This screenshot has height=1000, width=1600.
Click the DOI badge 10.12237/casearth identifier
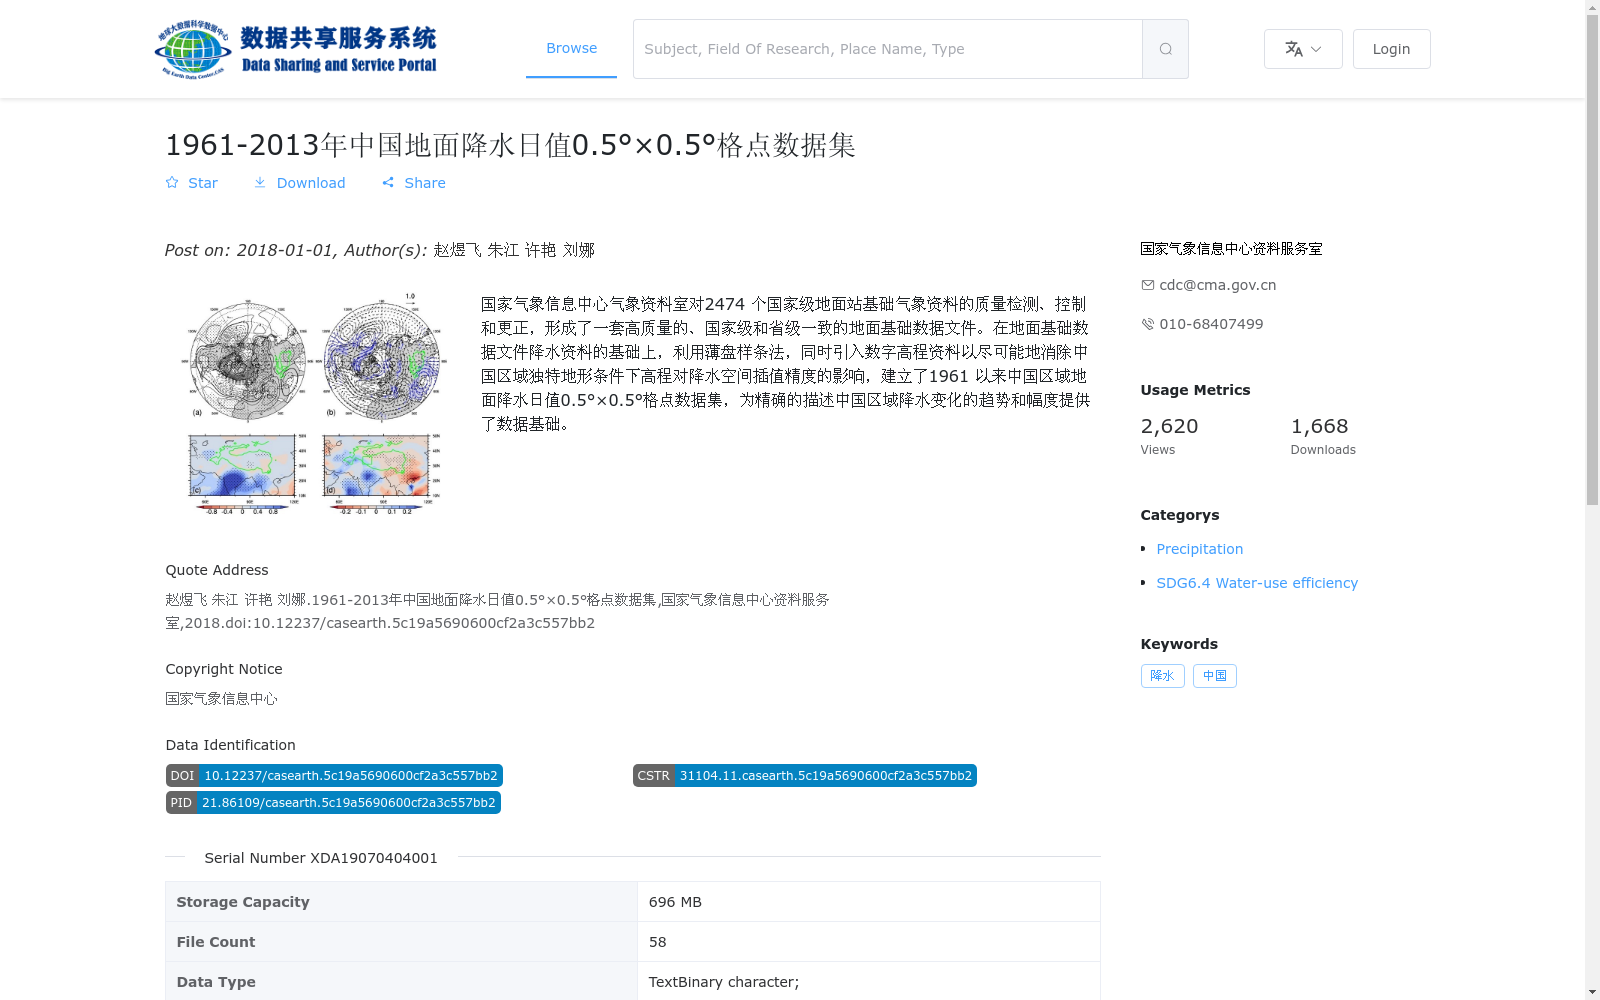point(334,776)
